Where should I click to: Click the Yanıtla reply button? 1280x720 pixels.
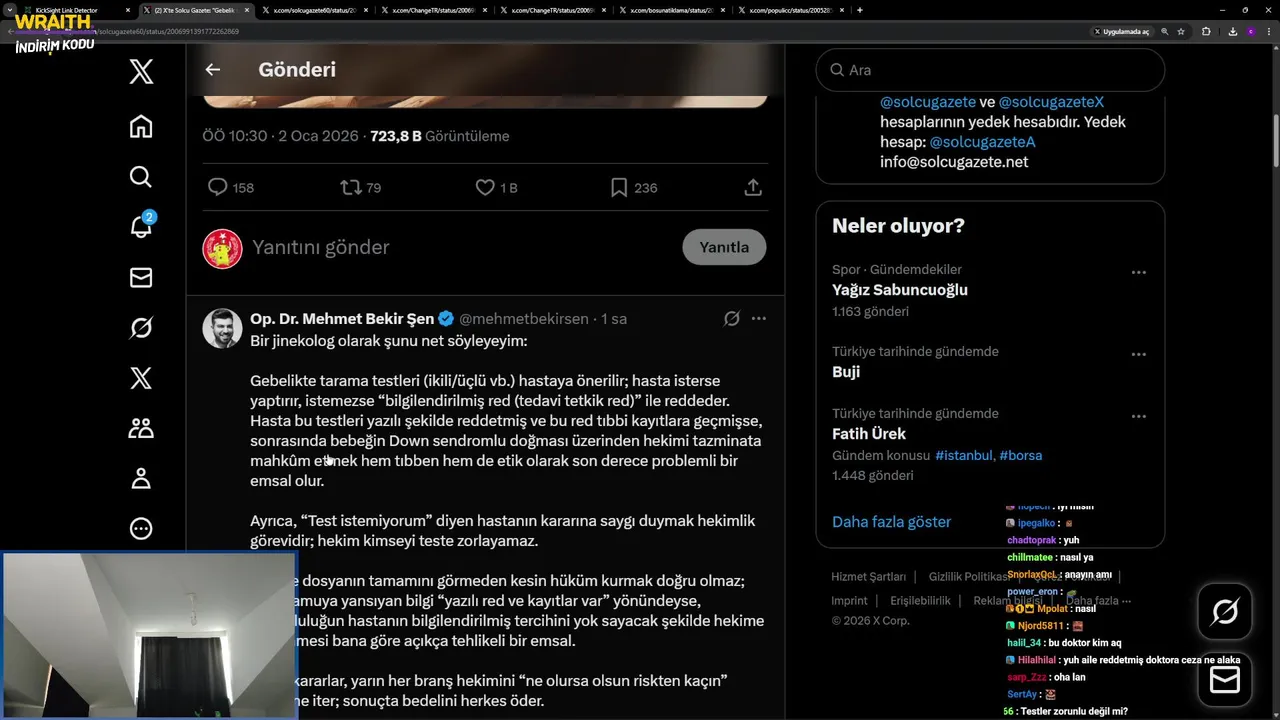click(x=724, y=247)
